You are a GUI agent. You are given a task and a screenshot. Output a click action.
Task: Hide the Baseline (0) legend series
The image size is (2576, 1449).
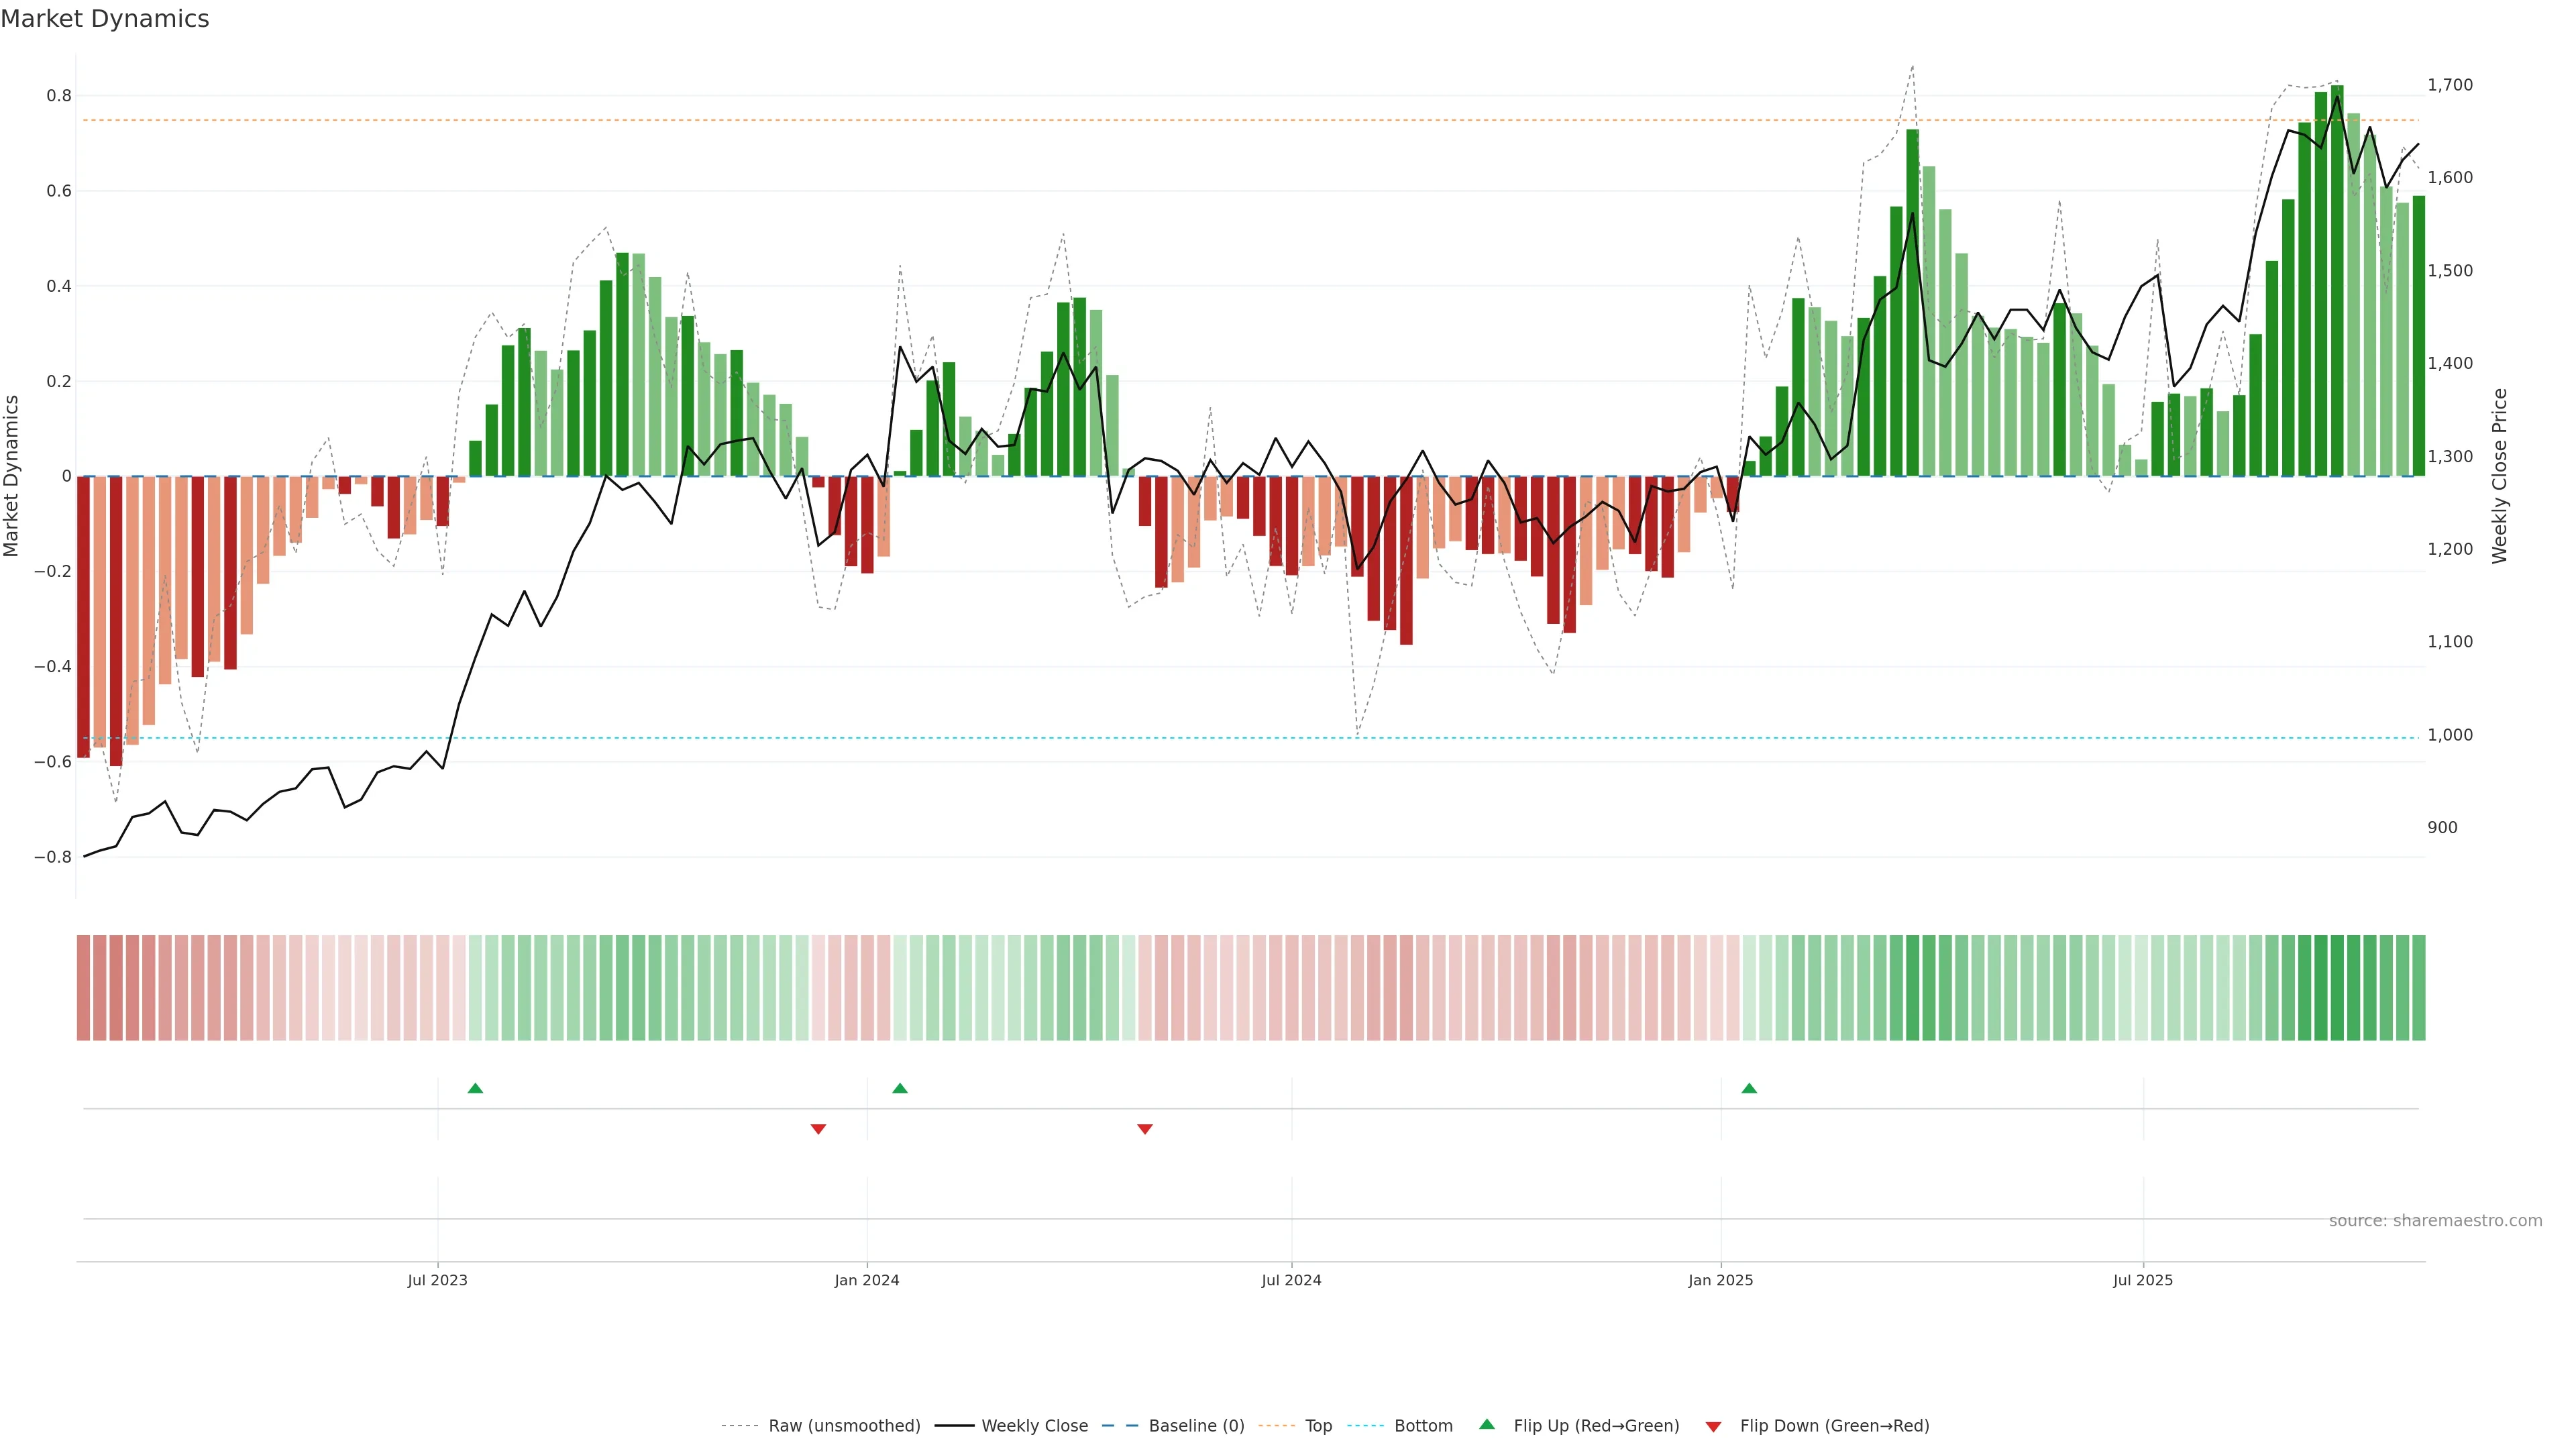[x=1196, y=1426]
